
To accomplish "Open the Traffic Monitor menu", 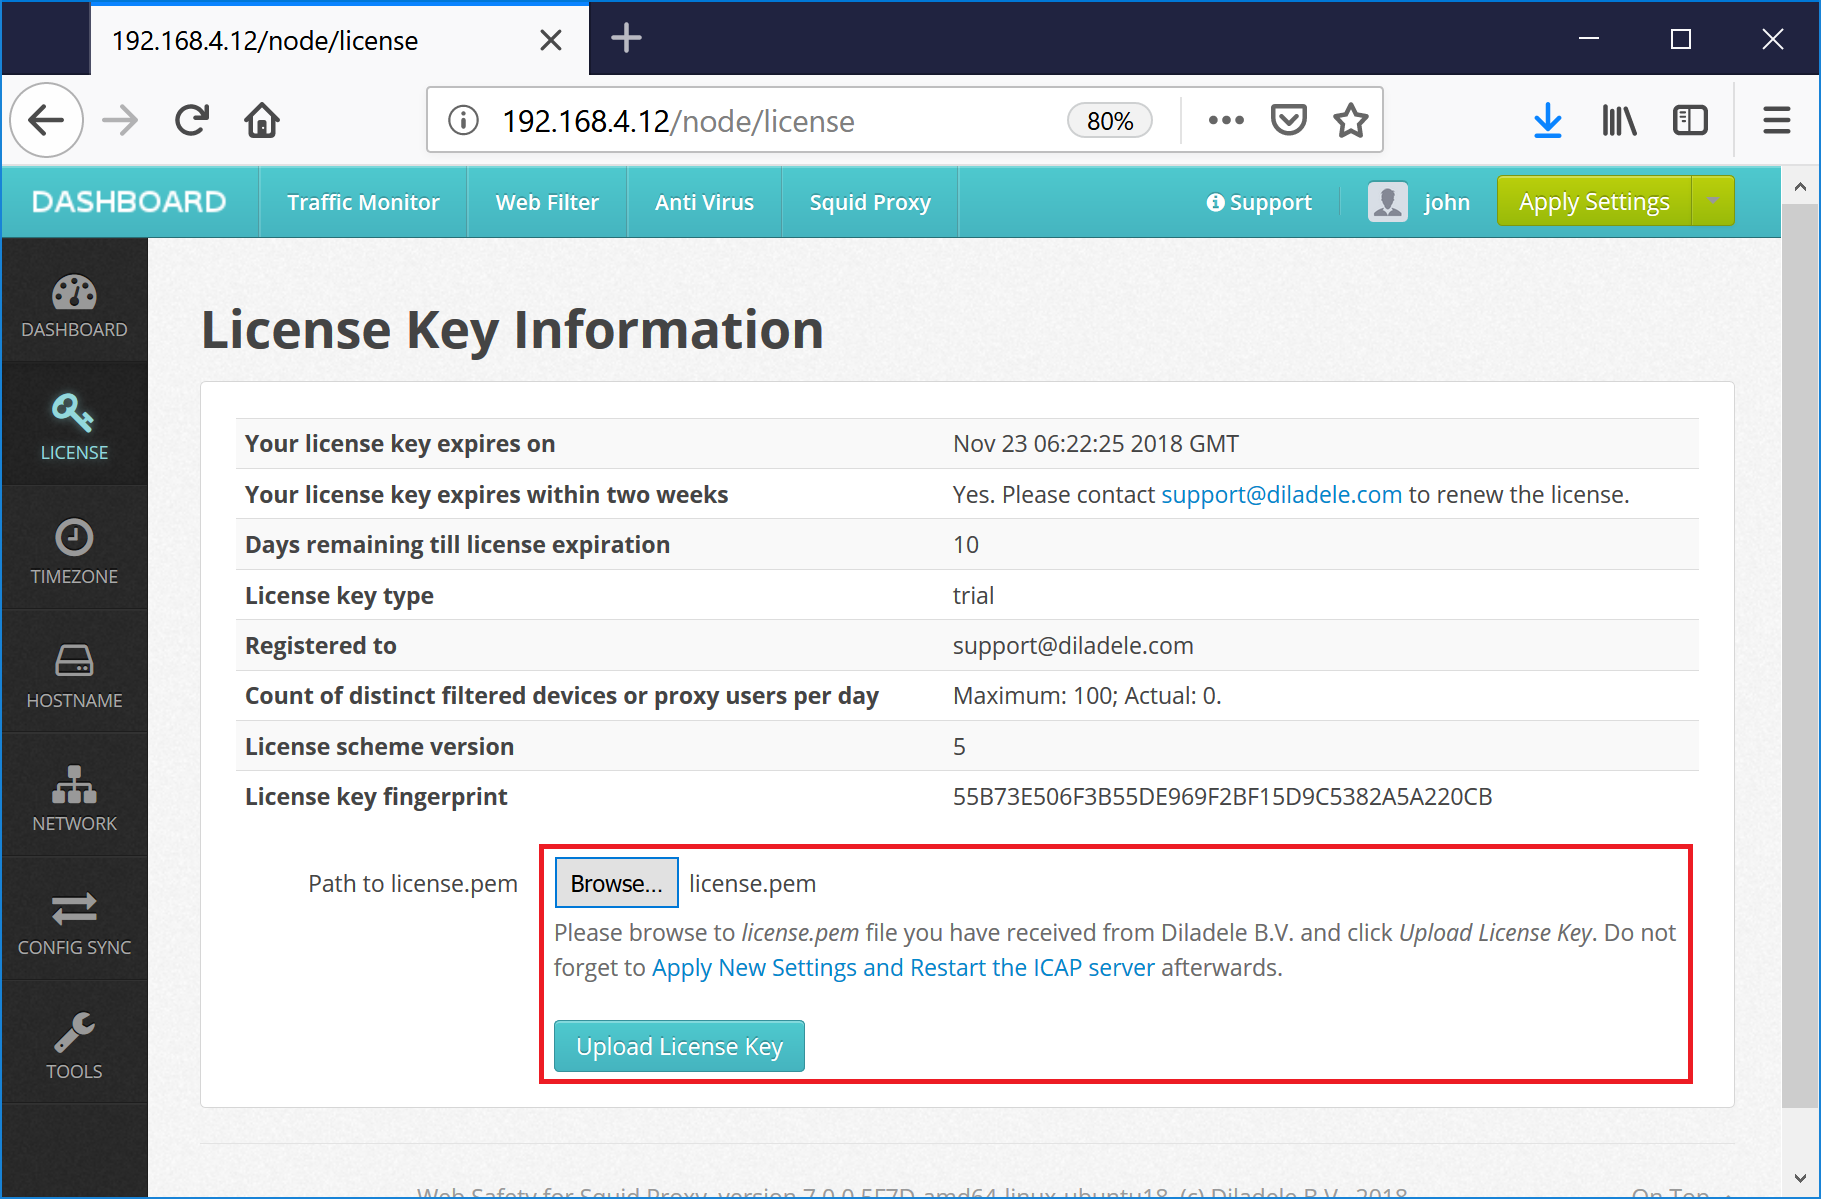I will pos(363,202).
